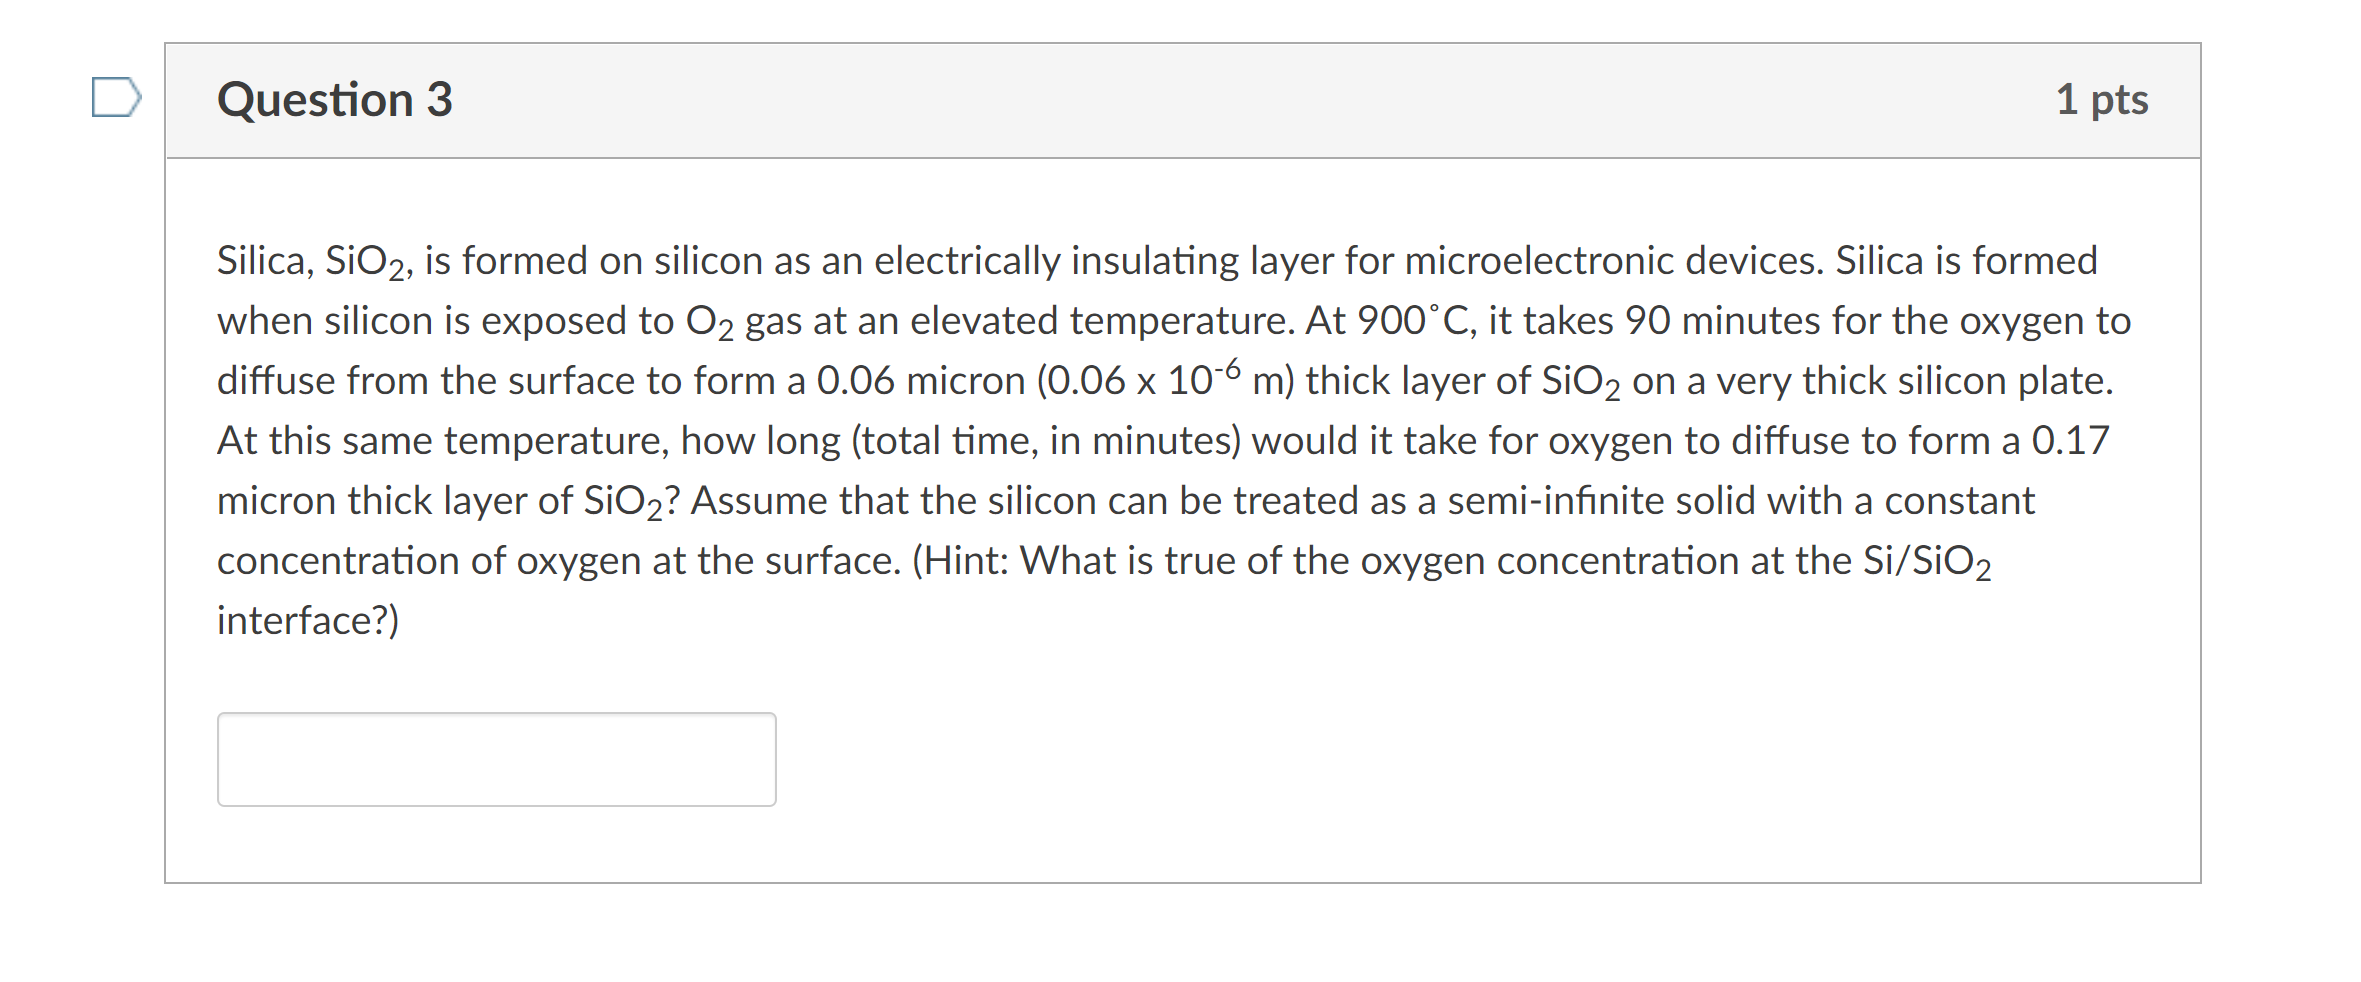Select the Question 3 title text
2361x982 pixels.
(334, 98)
